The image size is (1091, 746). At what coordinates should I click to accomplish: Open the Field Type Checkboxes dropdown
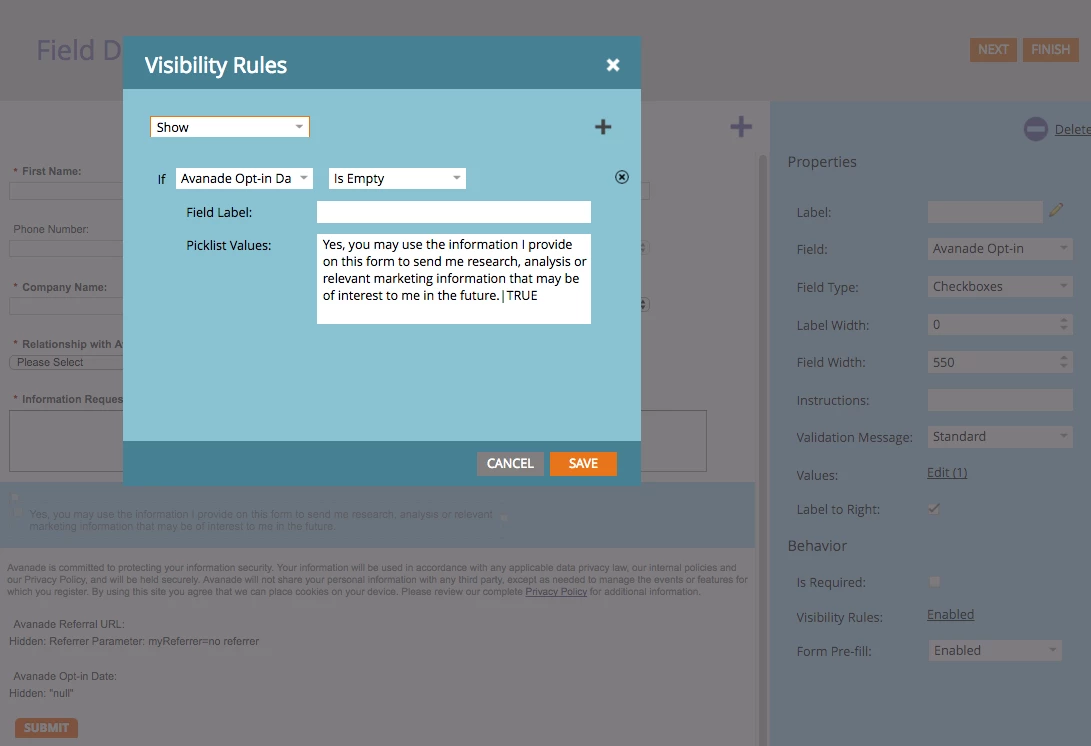click(1000, 286)
